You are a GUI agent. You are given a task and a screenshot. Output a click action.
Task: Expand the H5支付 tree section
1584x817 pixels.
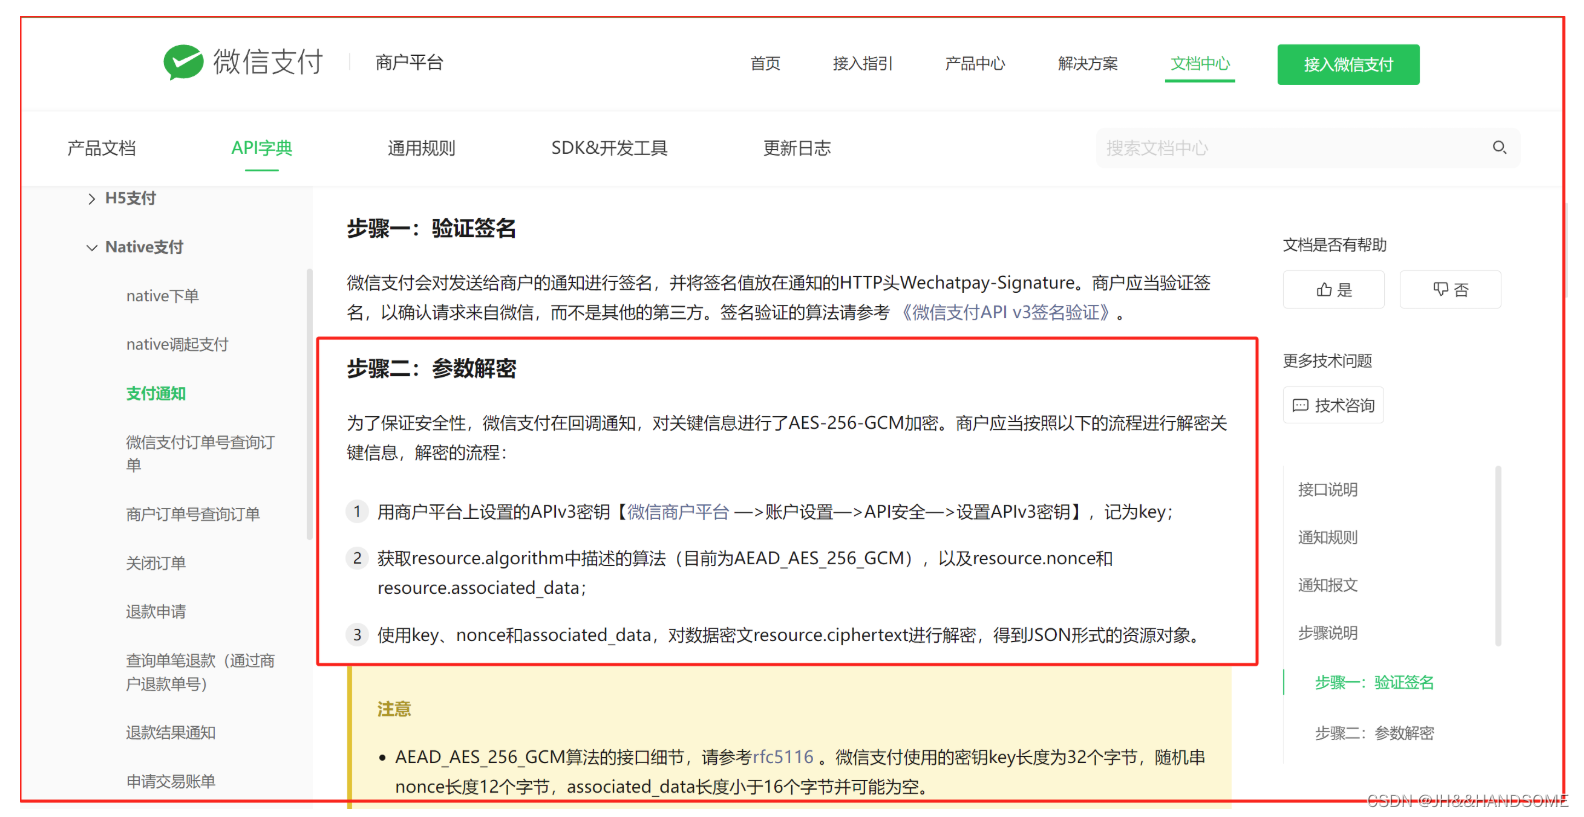coord(92,199)
